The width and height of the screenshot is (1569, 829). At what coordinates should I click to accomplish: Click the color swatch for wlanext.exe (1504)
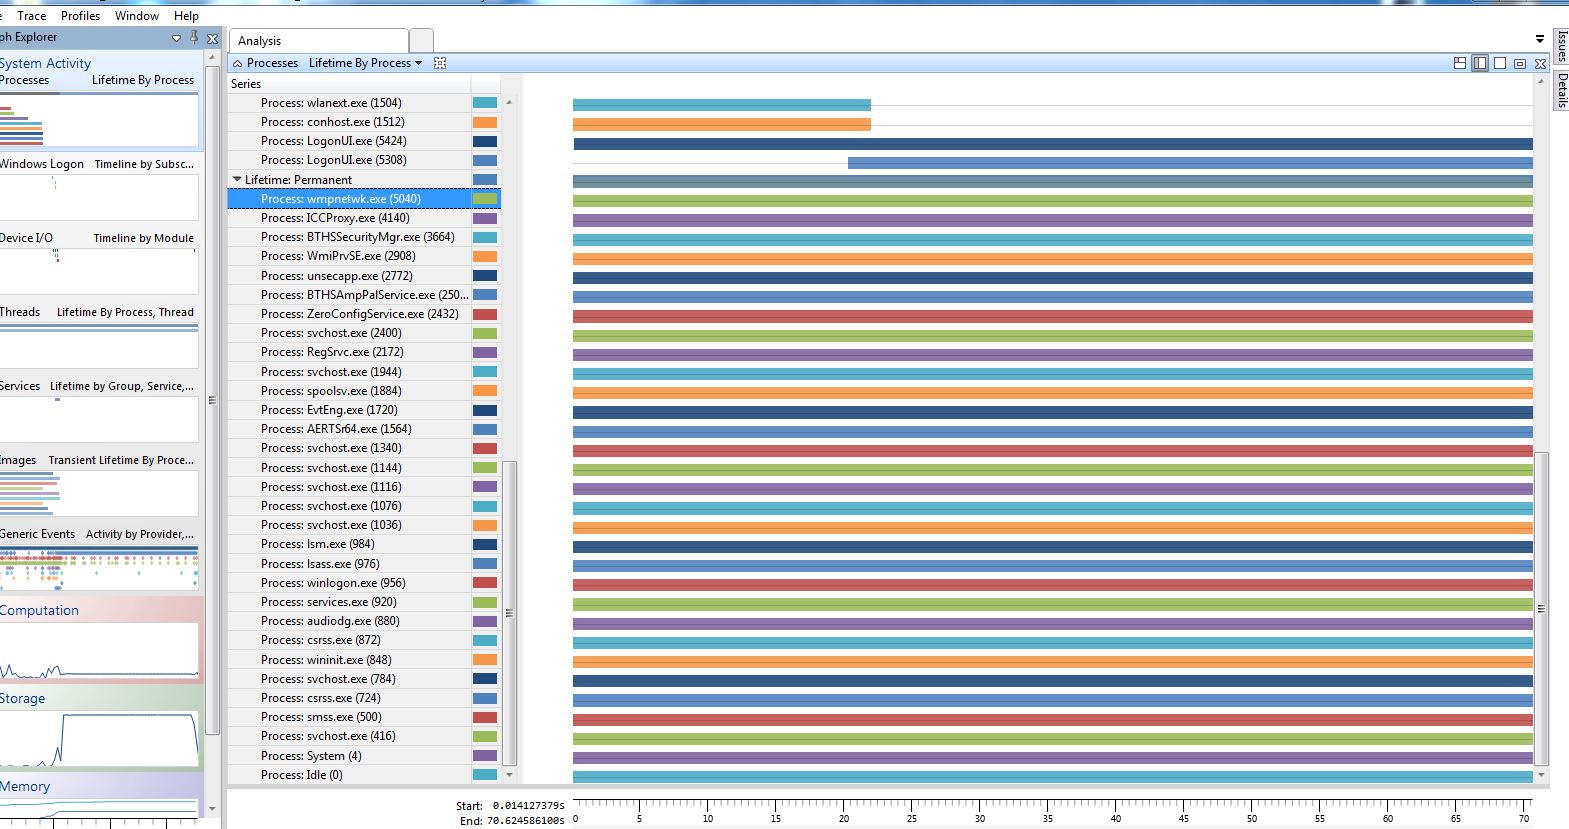click(485, 103)
